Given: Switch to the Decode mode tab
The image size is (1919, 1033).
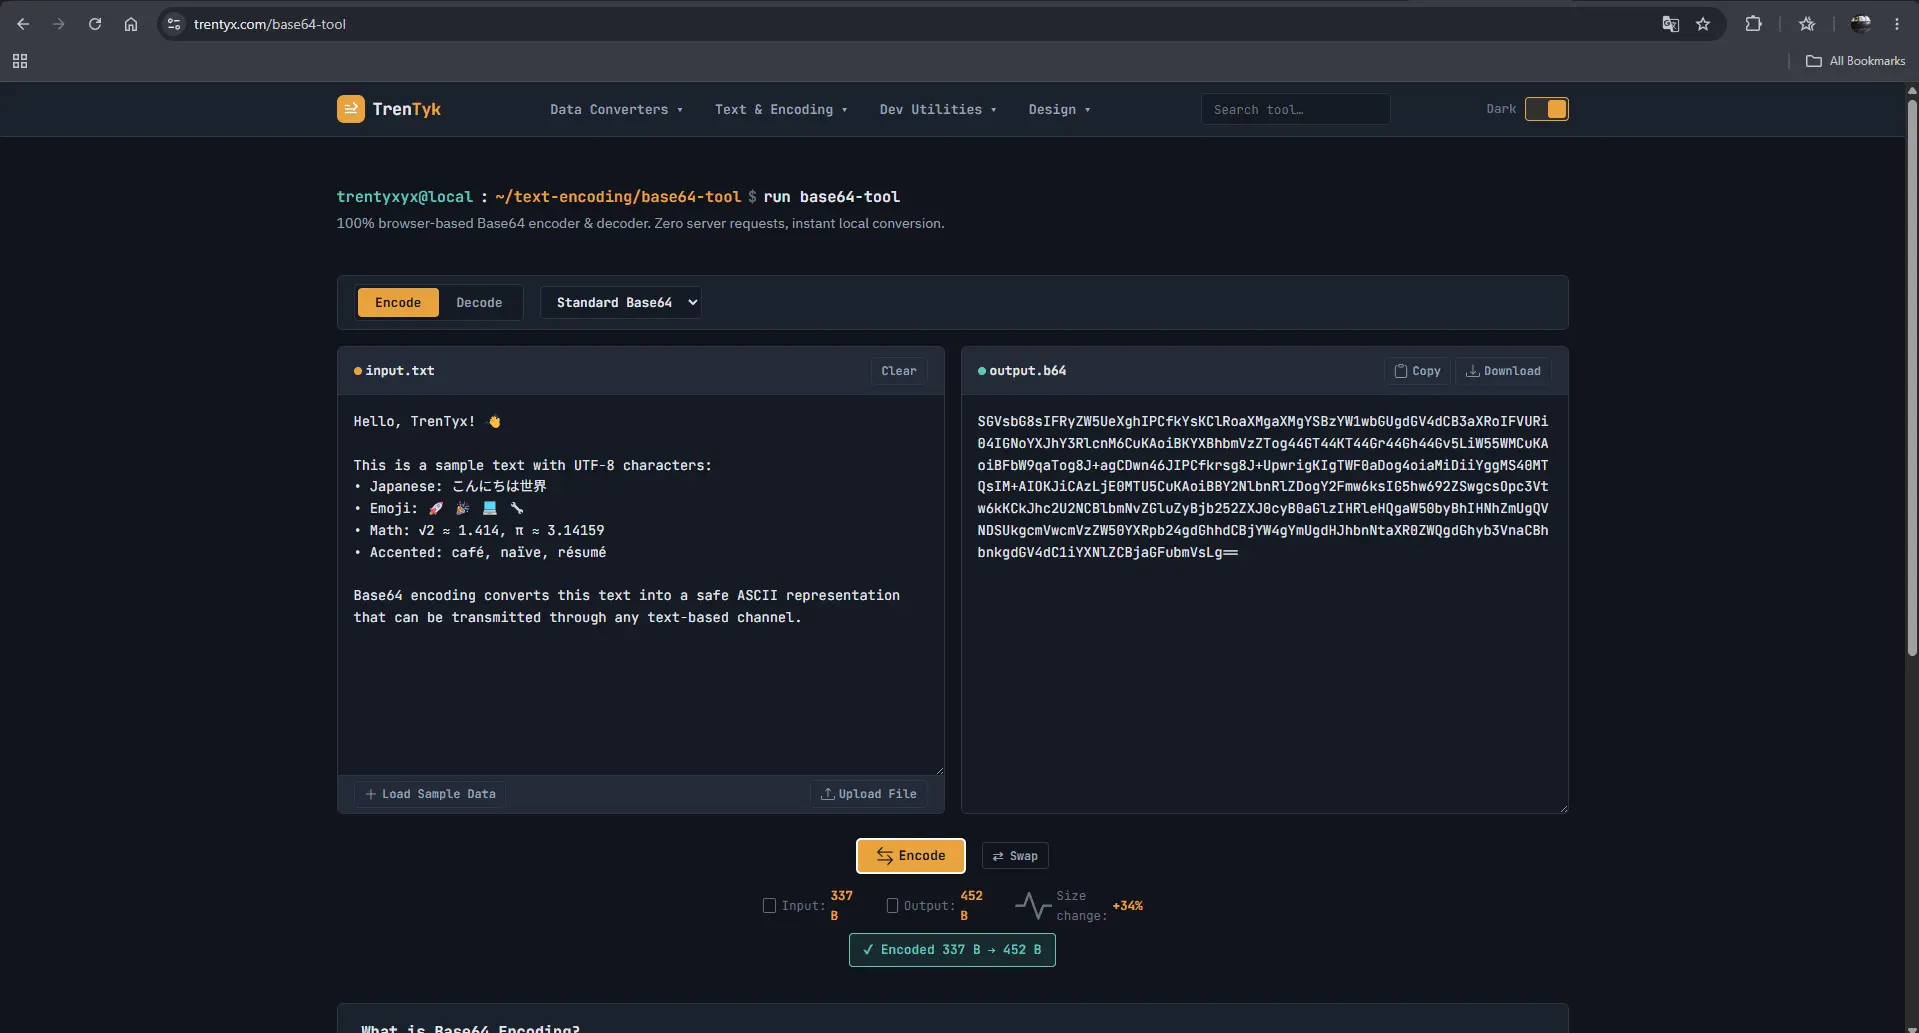Looking at the screenshot, I should click(x=479, y=303).
